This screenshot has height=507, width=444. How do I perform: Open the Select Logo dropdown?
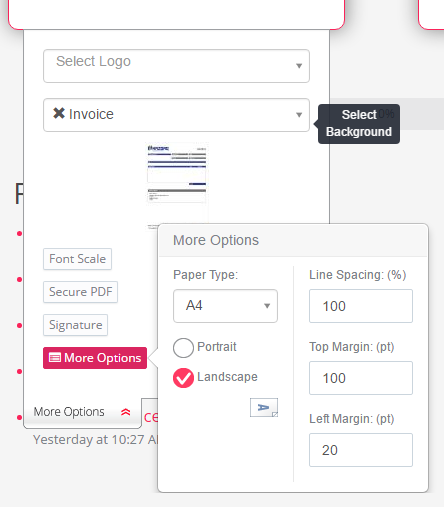click(x=176, y=66)
